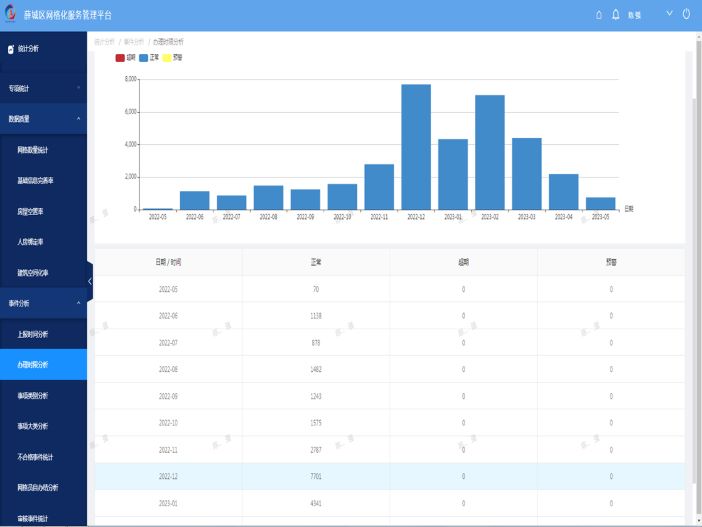Image resolution: width=702 pixels, height=527 pixels.
Task: Click the value 7701 in 正常 column
Action: click(316, 476)
